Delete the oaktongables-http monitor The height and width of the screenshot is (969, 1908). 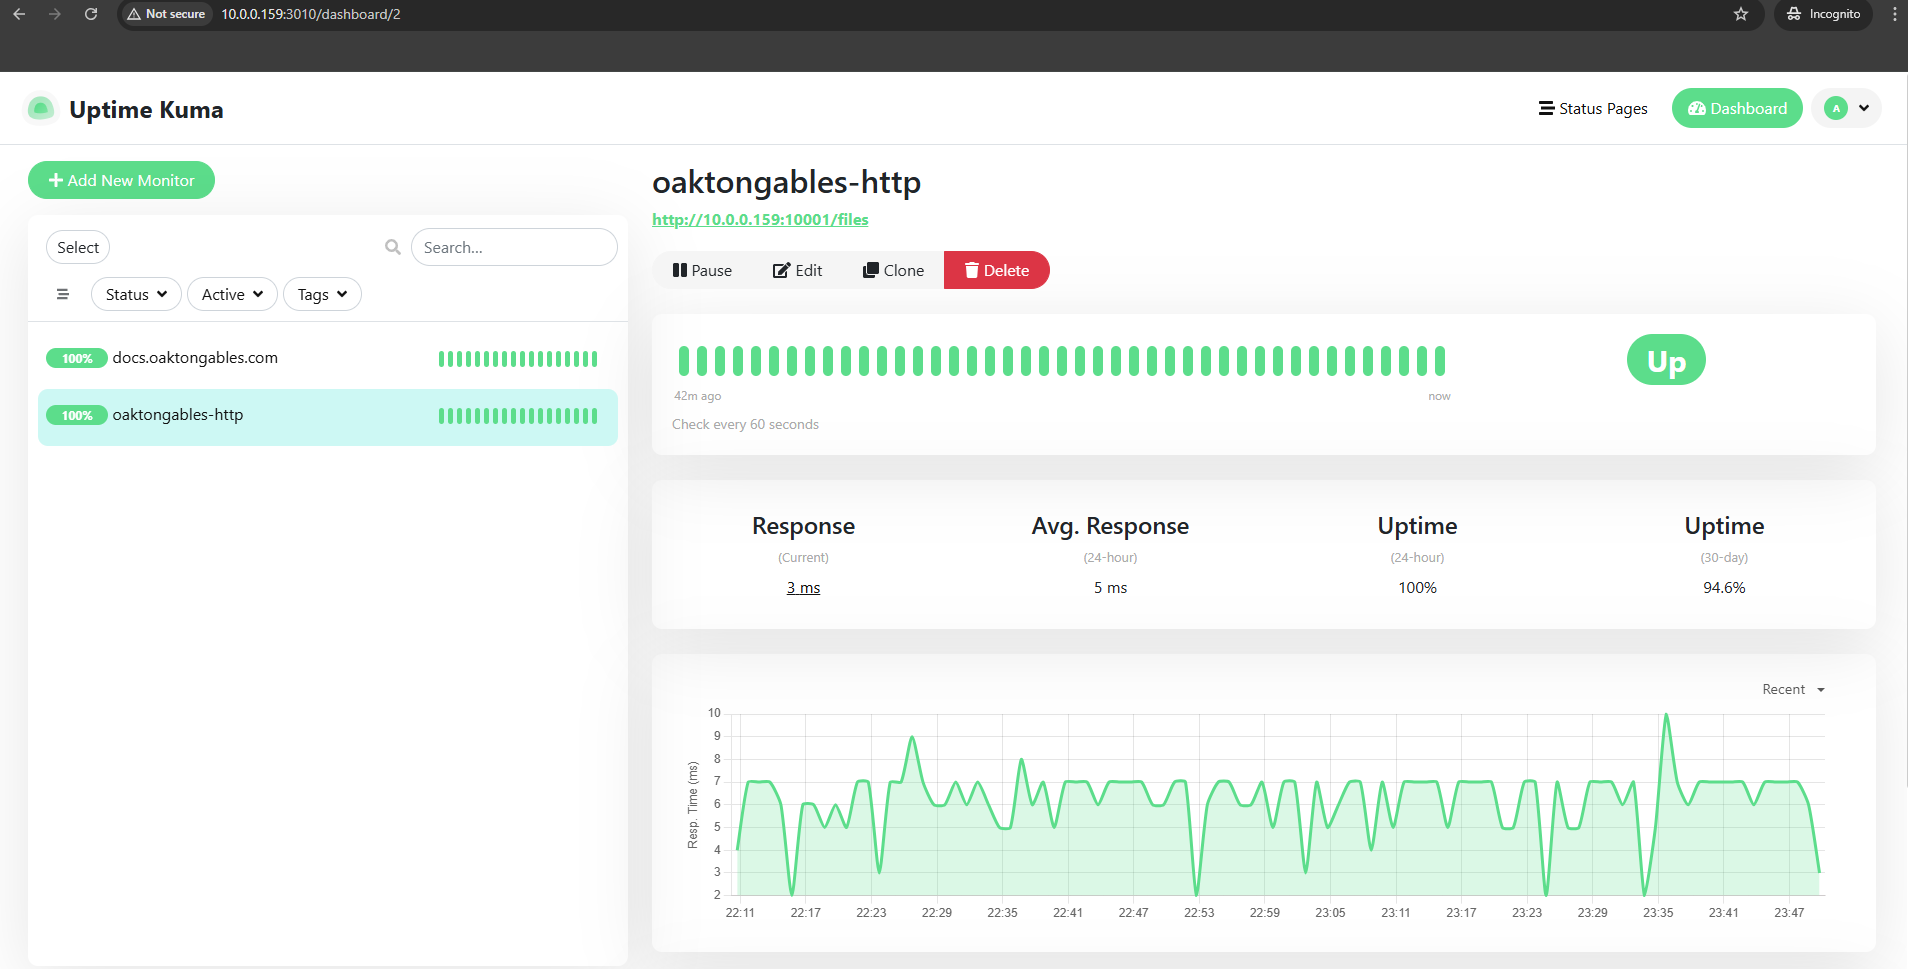point(996,270)
